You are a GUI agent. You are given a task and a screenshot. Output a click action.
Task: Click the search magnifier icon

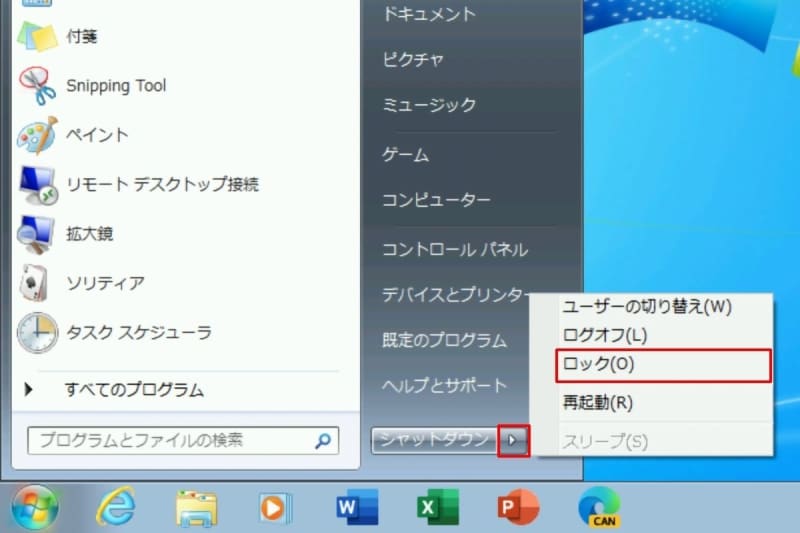tap(322, 440)
